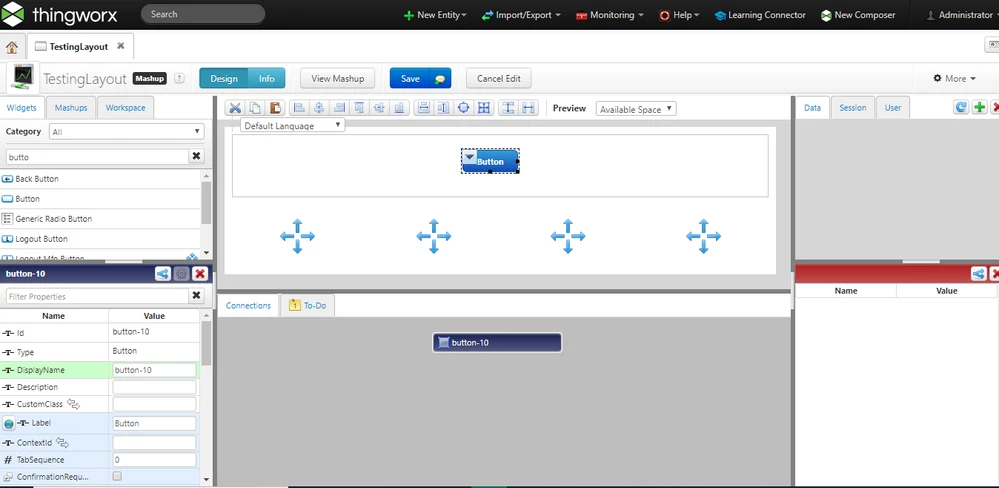The image size is (999, 488).
Task: Click the globe localization icon next to Label
Action: 9,424
